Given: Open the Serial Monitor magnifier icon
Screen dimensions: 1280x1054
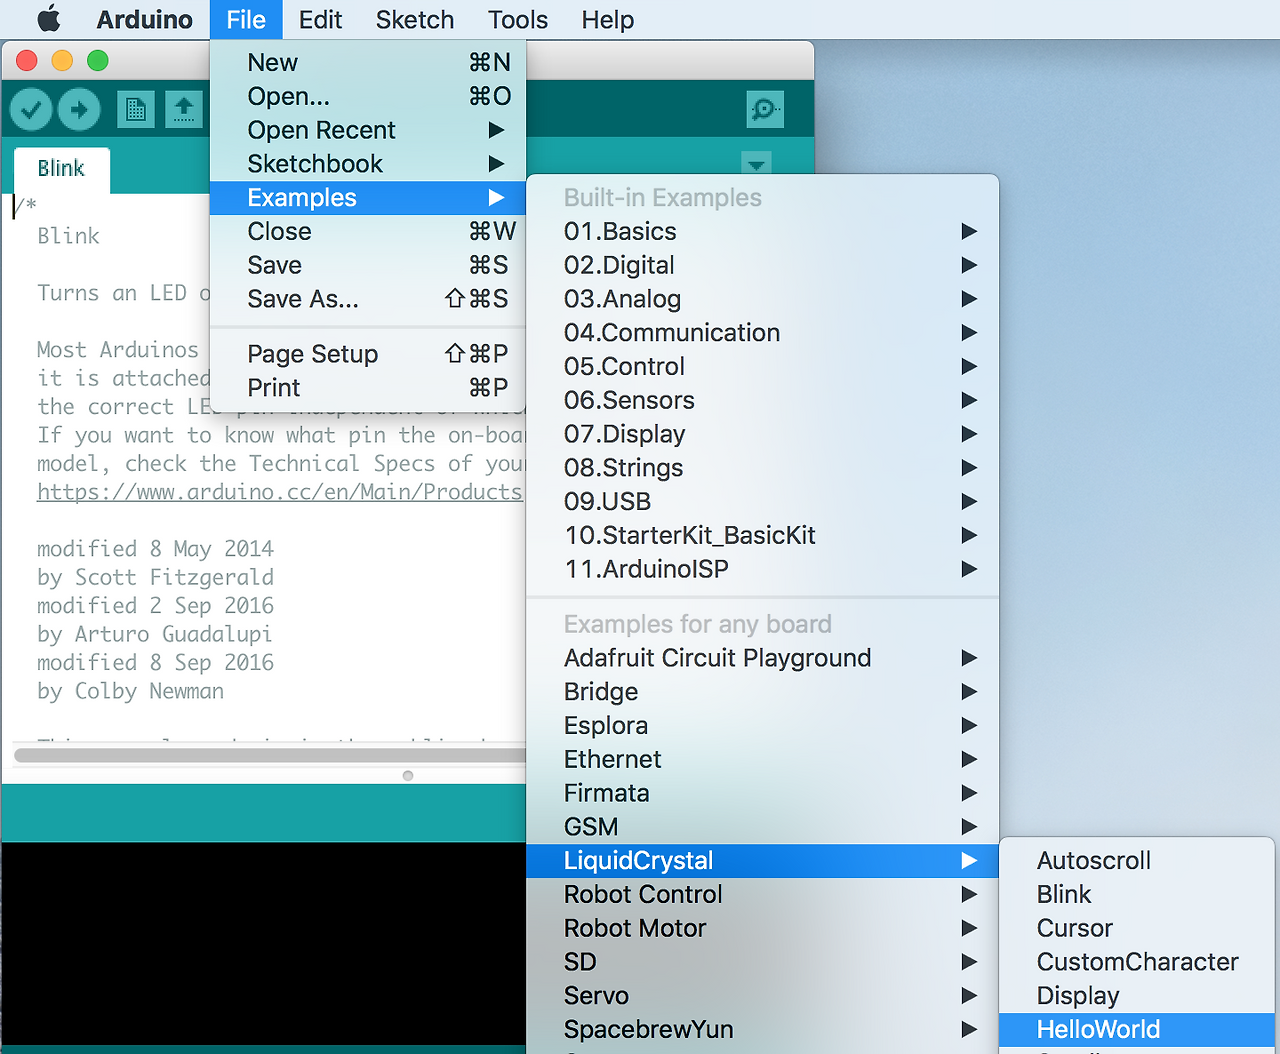Looking at the screenshot, I should [x=765, y=110].
